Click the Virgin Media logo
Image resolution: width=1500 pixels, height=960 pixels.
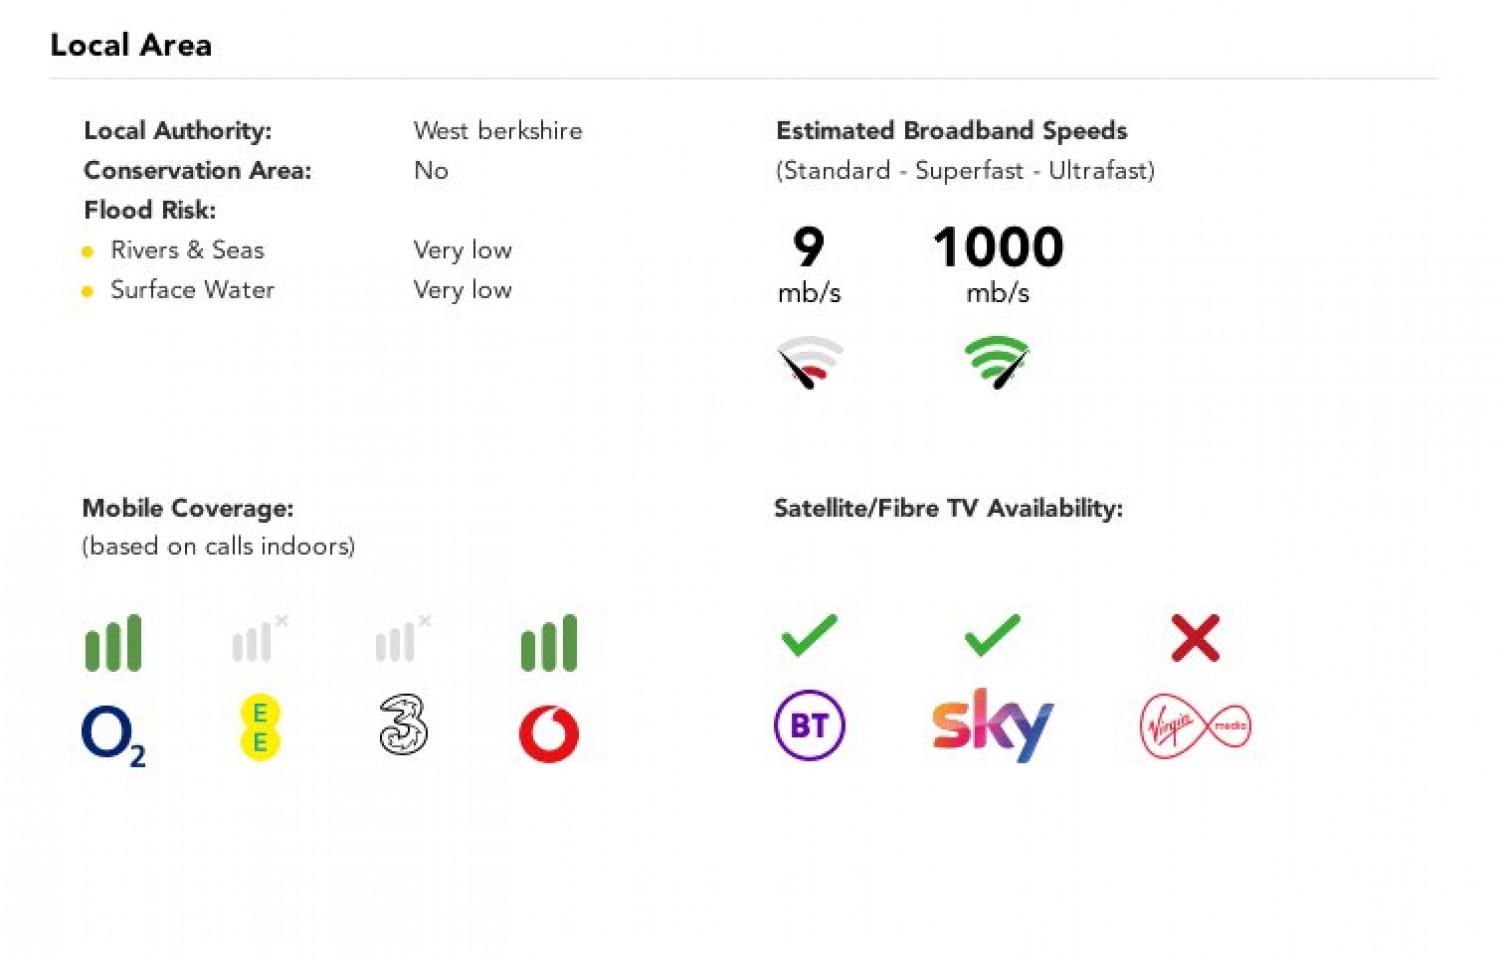coord(1196,726)
